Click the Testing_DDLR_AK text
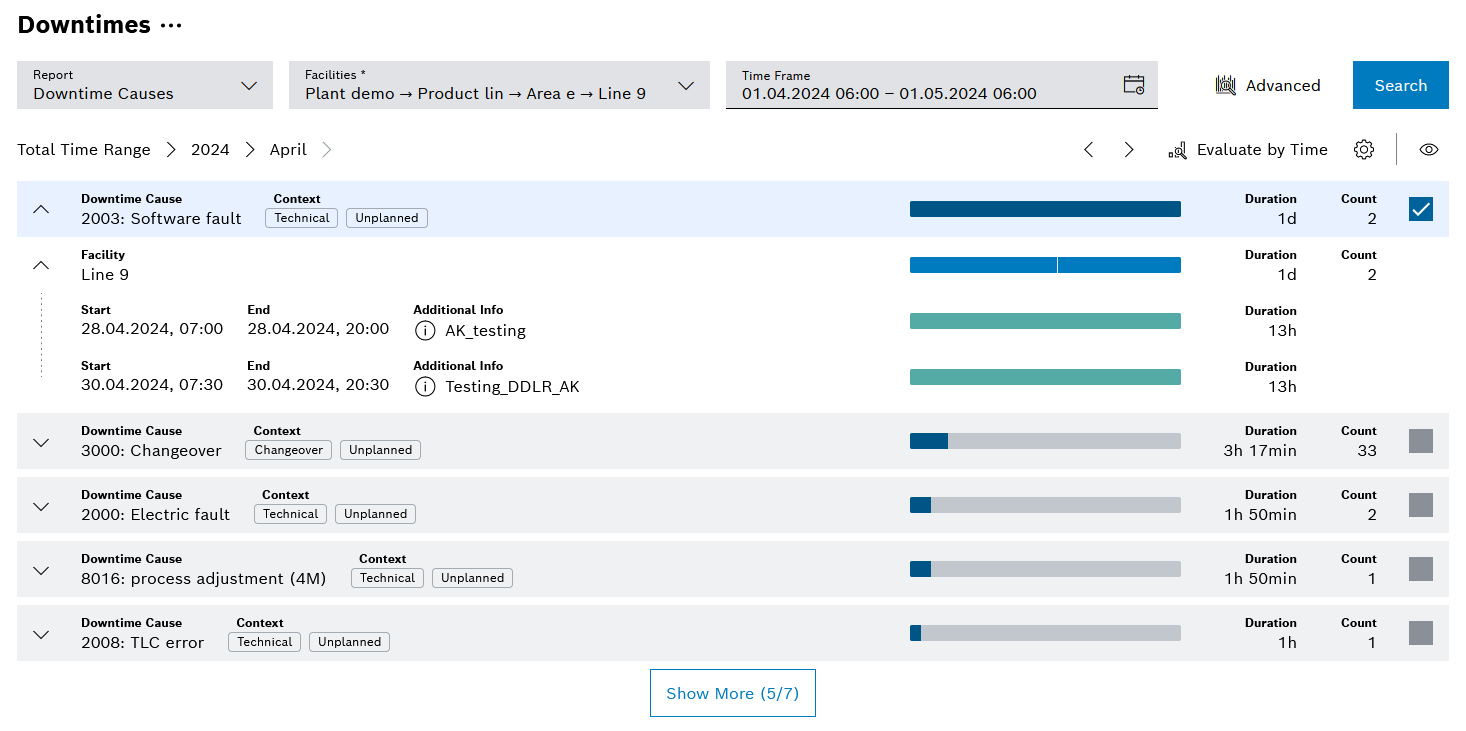The image size is (1466, 731). click(512, 387)
